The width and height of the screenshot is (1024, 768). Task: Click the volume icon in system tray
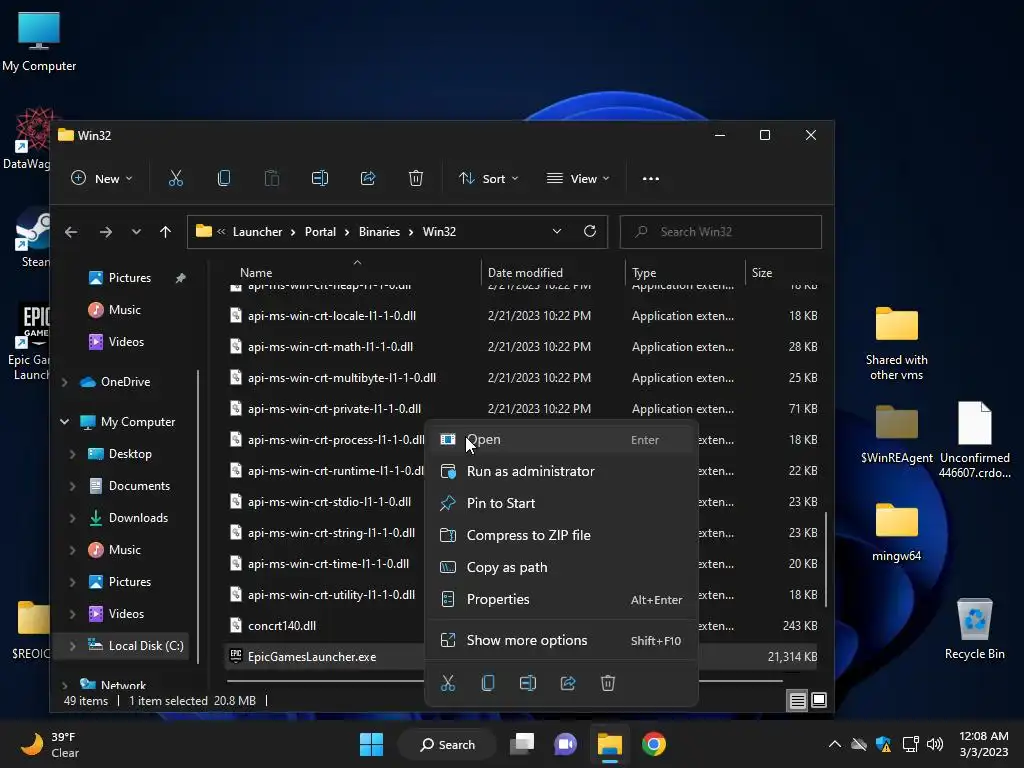point(935,744)
